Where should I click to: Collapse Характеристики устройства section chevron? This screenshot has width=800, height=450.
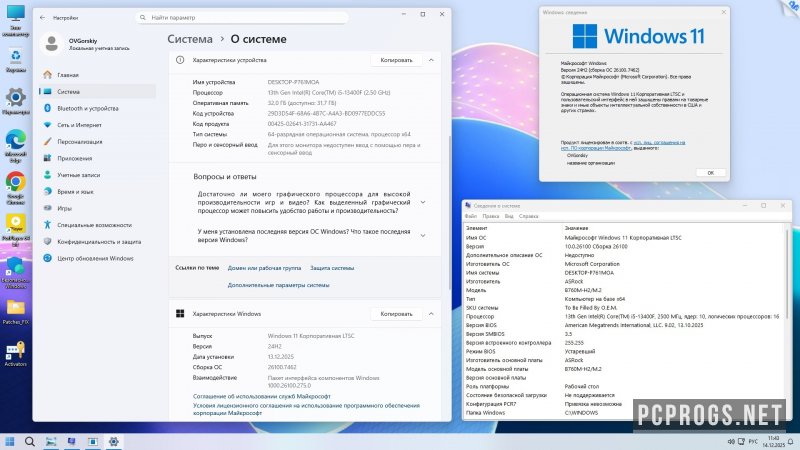click(x=431, y=60)
